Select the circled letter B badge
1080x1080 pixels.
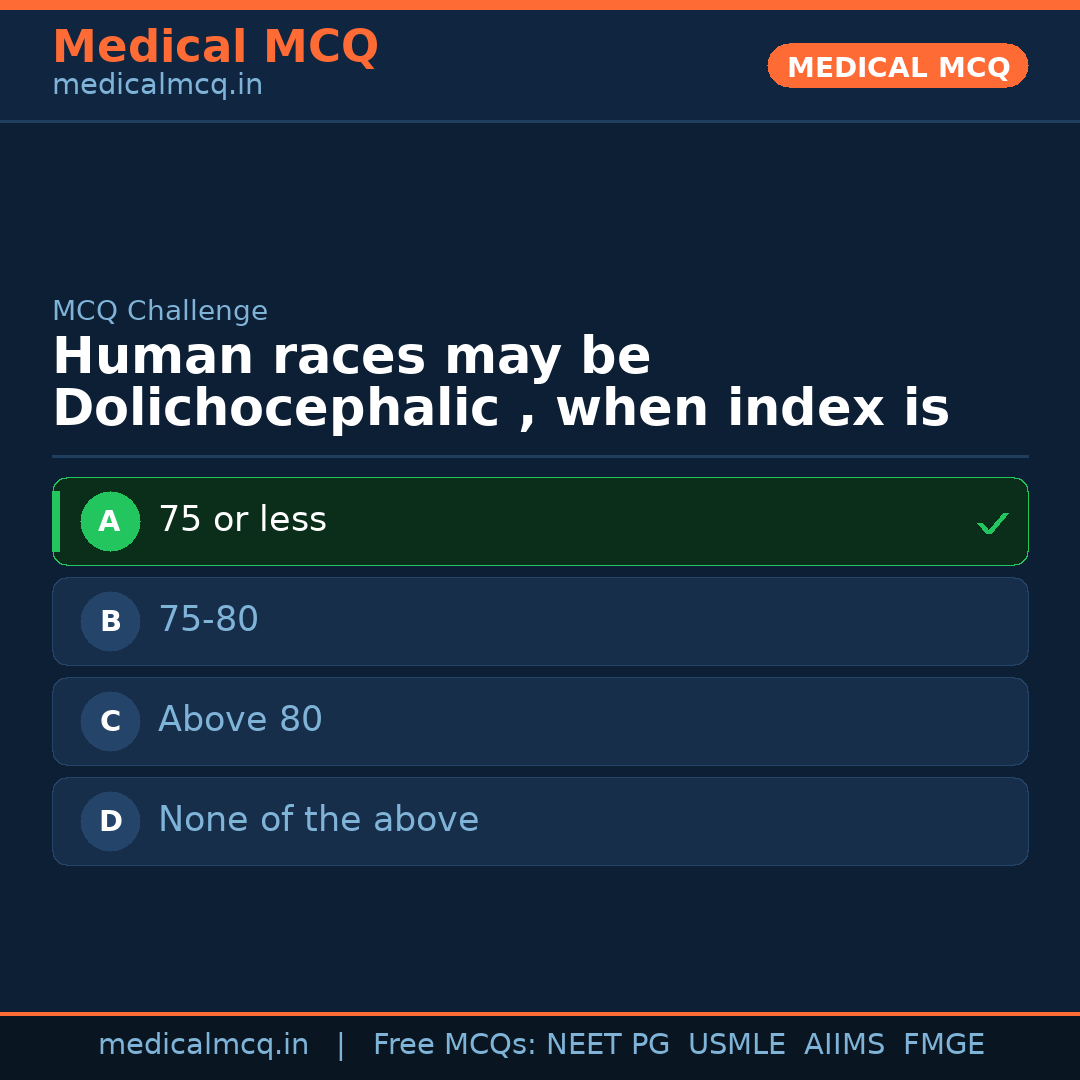110,621
